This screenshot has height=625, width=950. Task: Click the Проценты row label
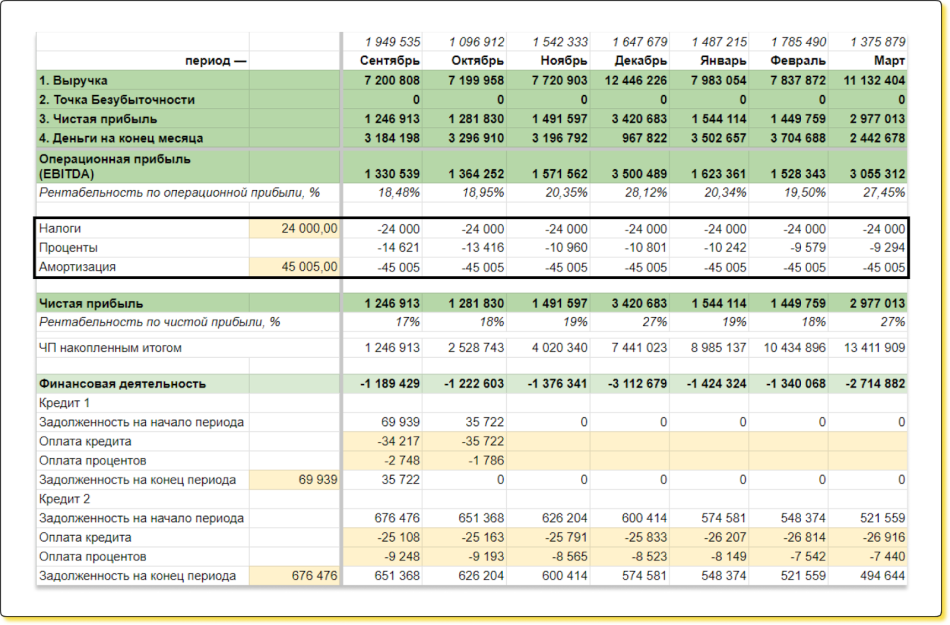click(x=68, y=248)
